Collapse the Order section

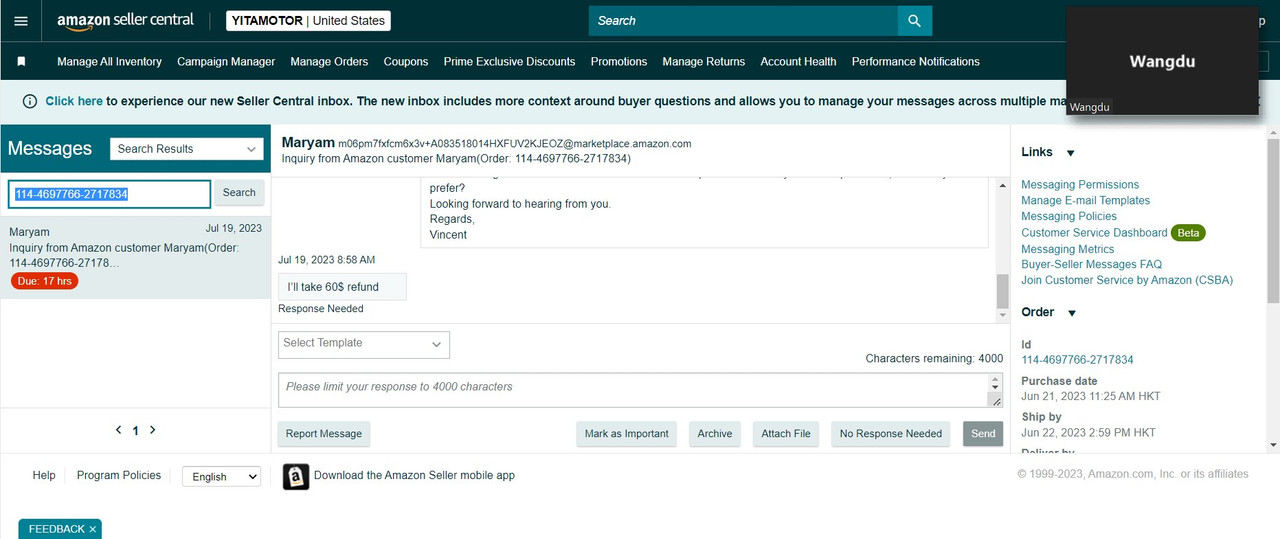click(x=1072, y=313)
